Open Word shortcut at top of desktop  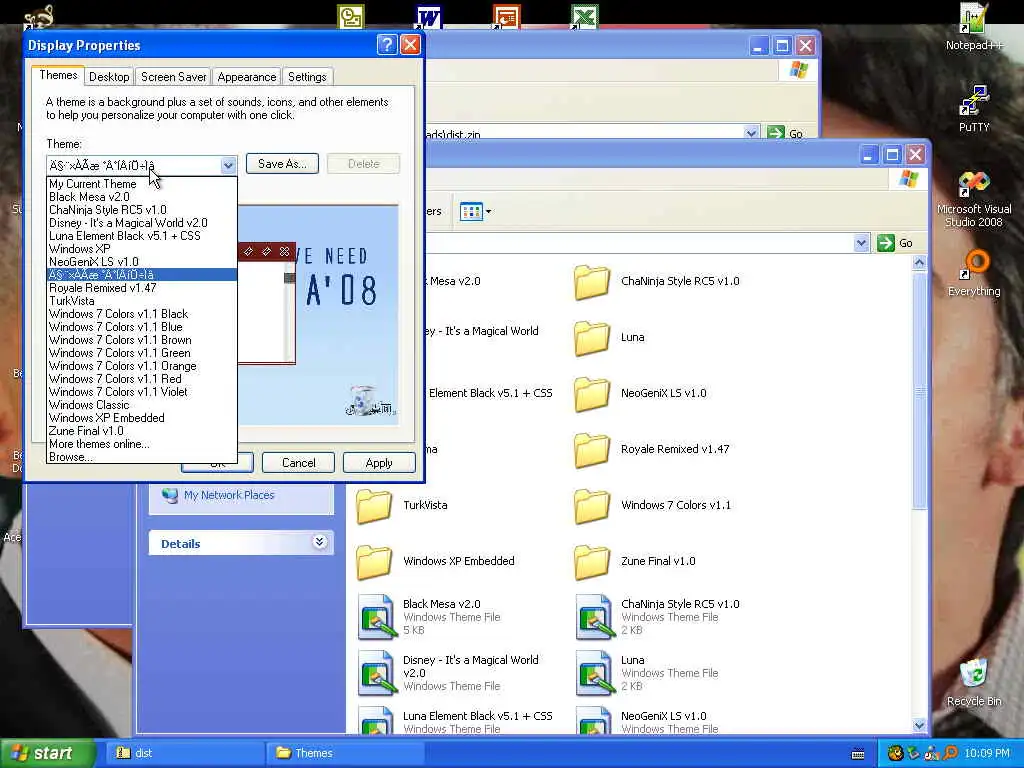point(428,17)
